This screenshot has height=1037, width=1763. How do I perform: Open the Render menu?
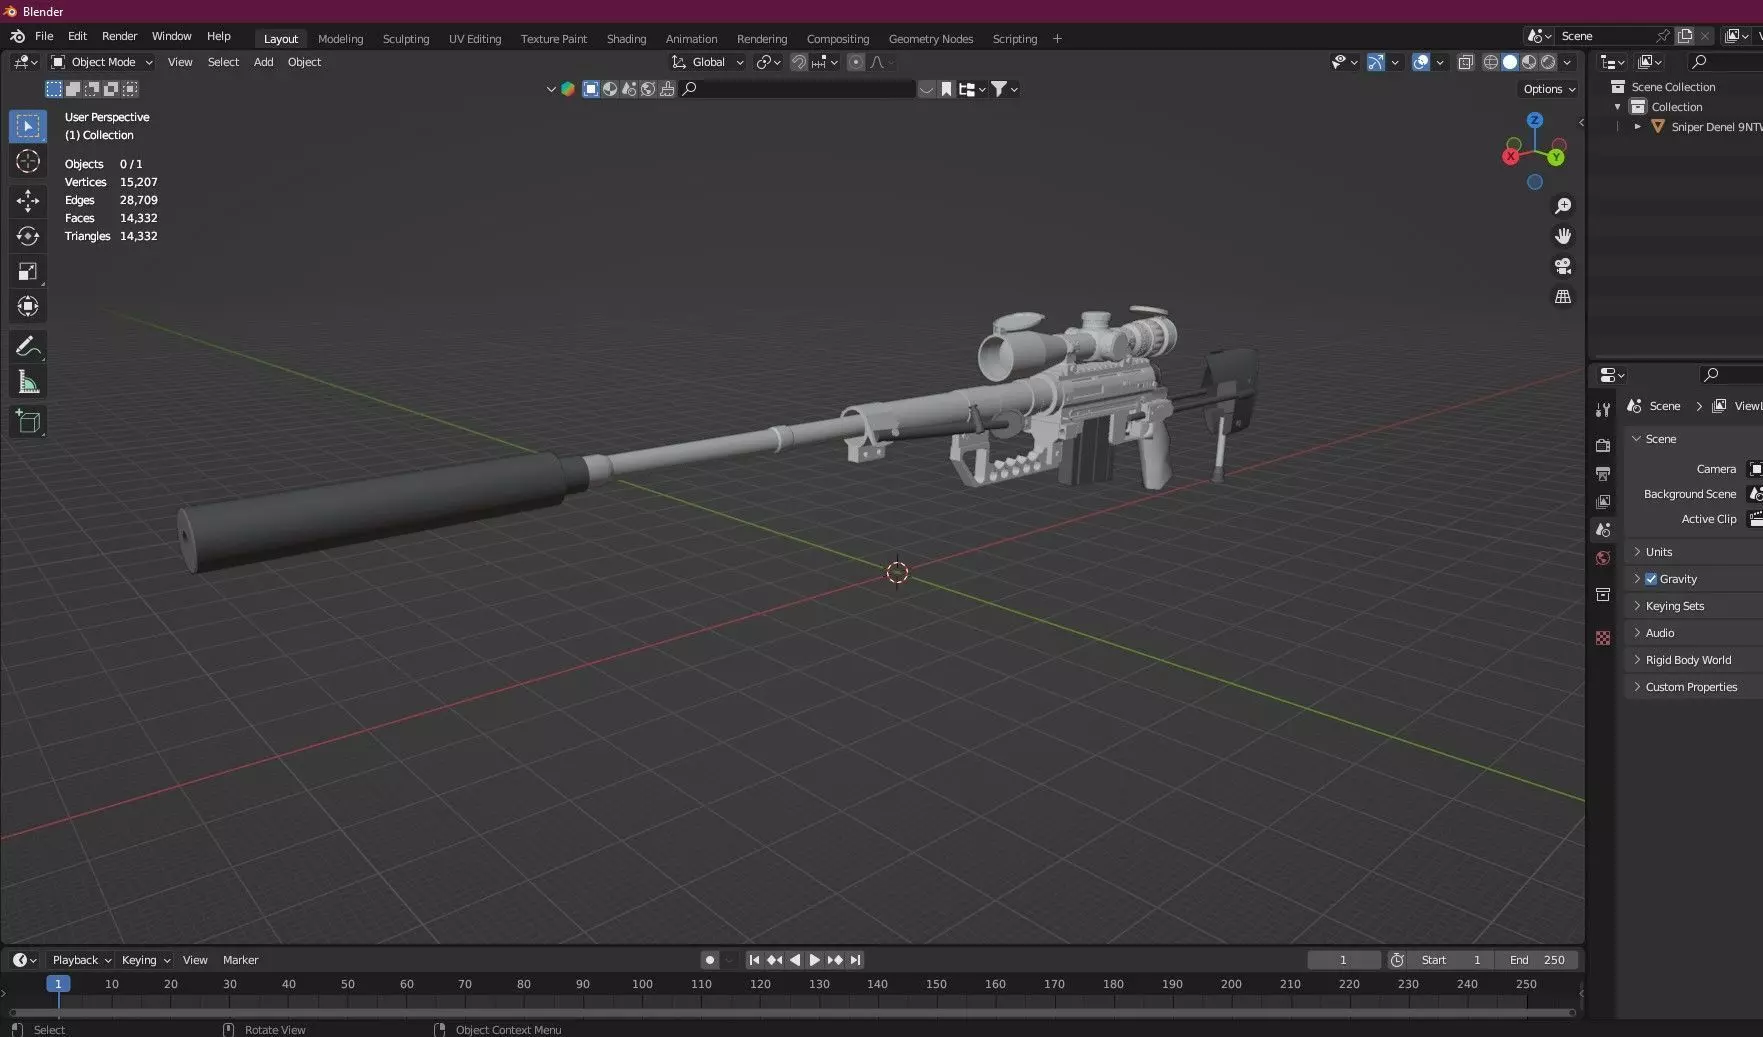click(119, 36)
